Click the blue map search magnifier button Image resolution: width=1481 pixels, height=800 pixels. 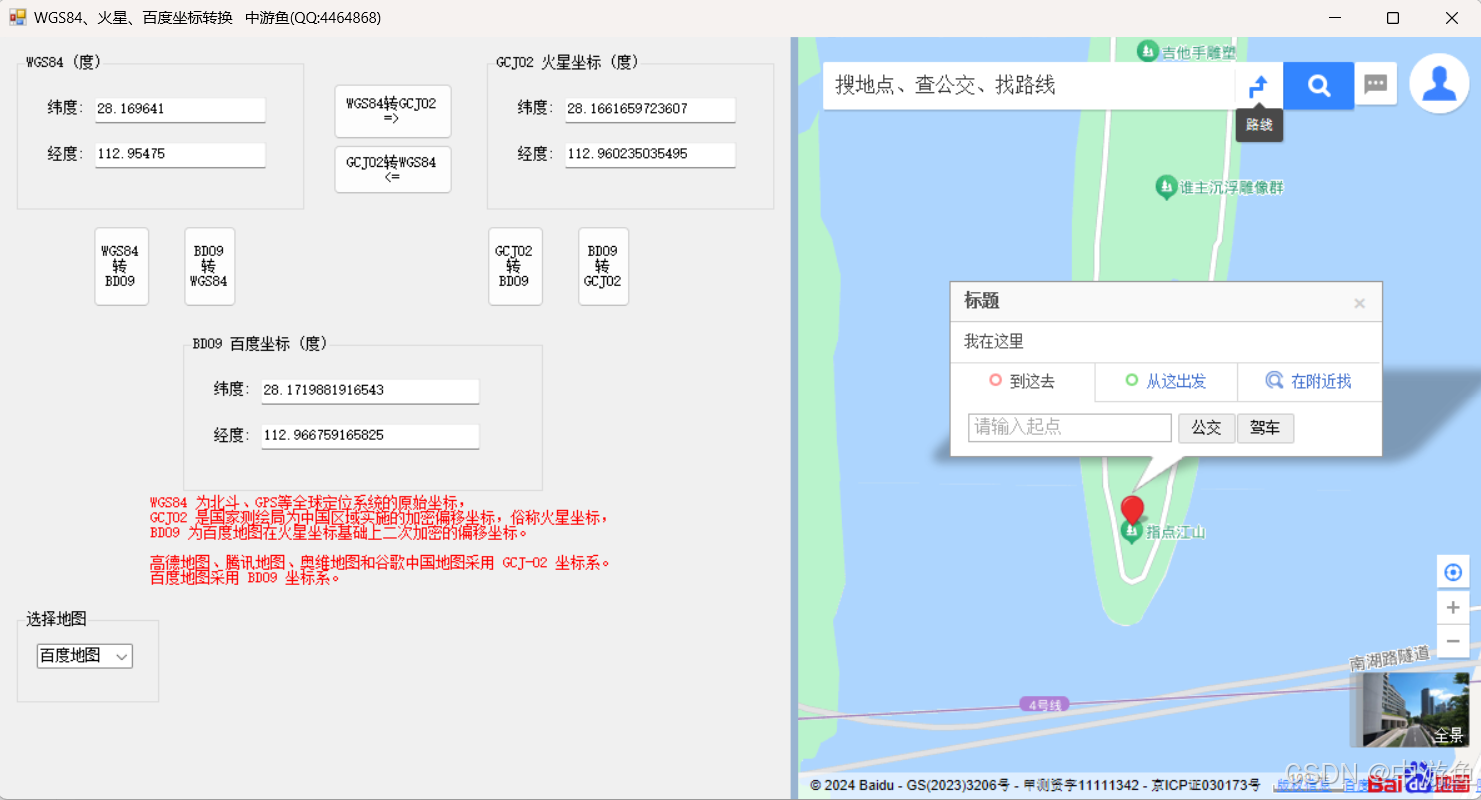pos(1318,86)
